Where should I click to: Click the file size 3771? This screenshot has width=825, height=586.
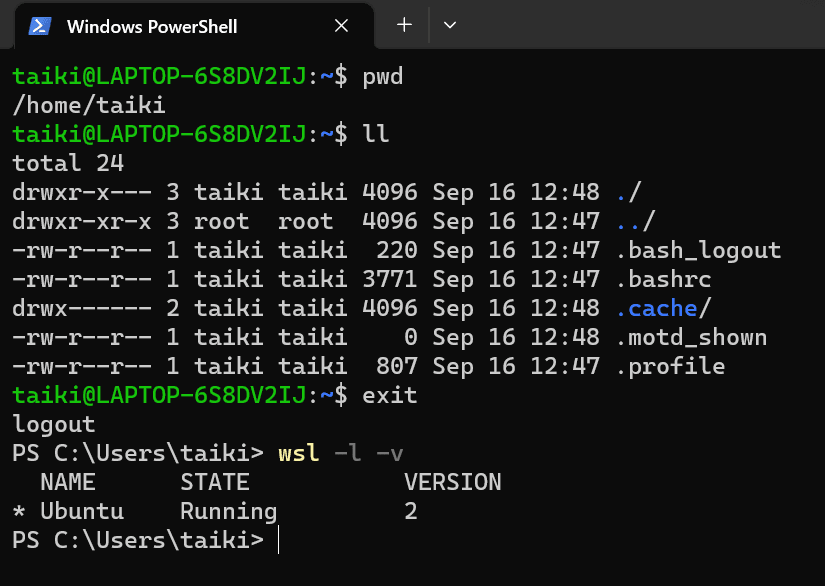pyautogui.click(x=390, y=279)
